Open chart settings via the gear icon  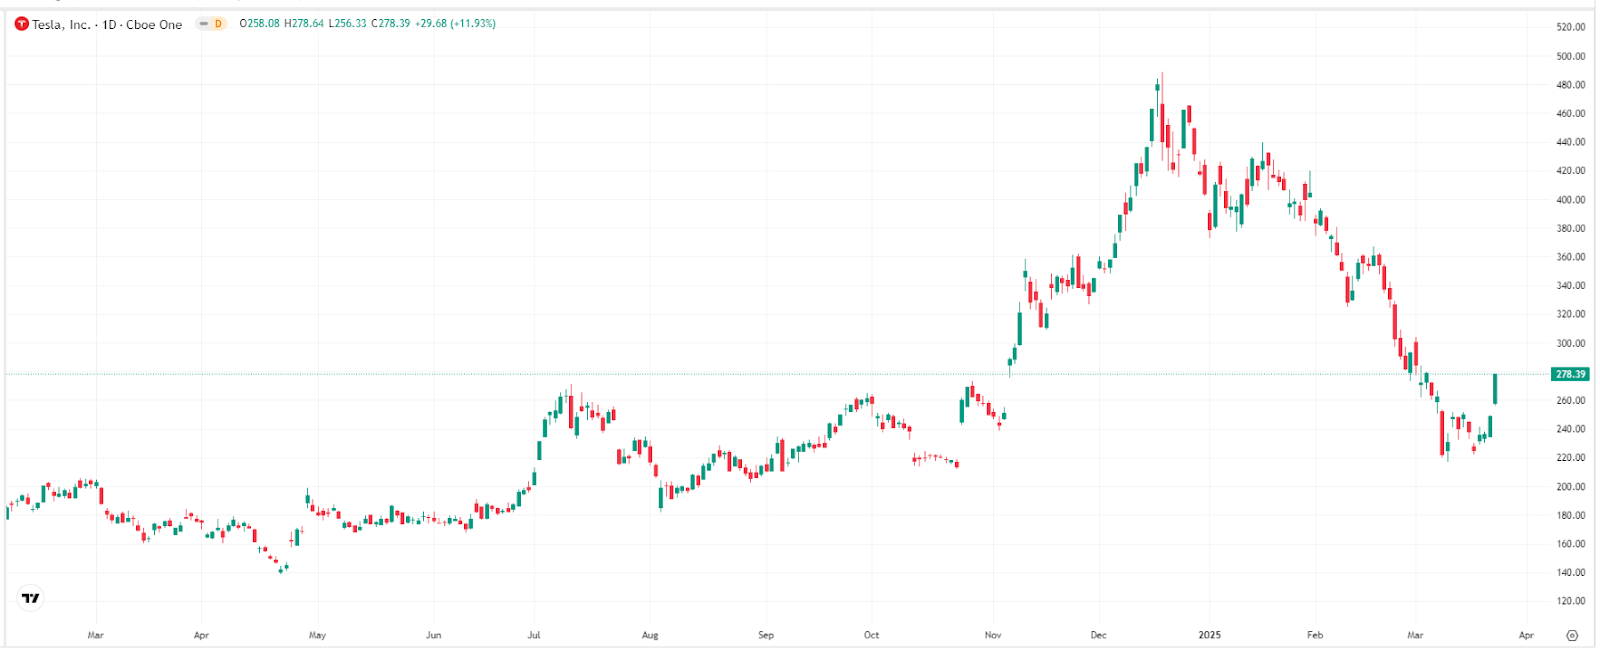tap(1570, 634)
